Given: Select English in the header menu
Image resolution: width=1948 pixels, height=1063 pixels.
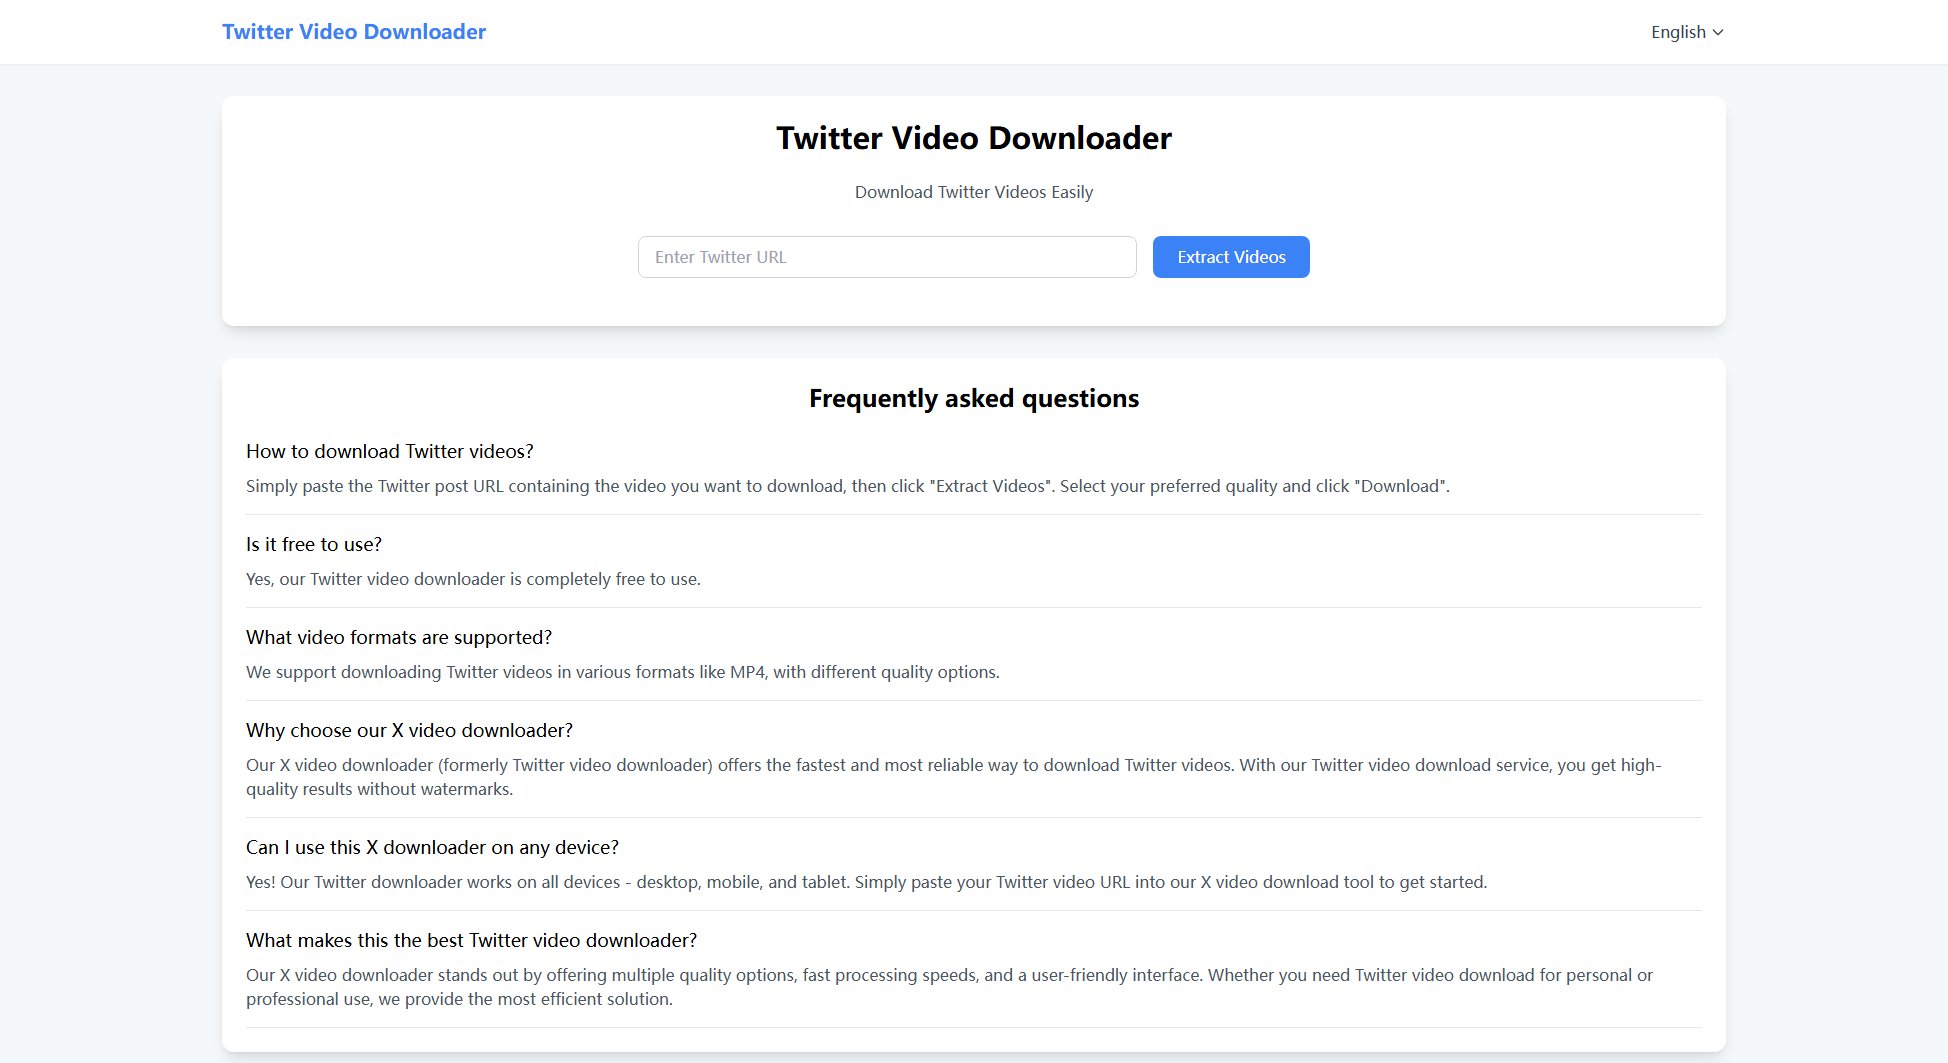Looking at the screenshot, I should pyautogui.click(x=1678, y=31).
